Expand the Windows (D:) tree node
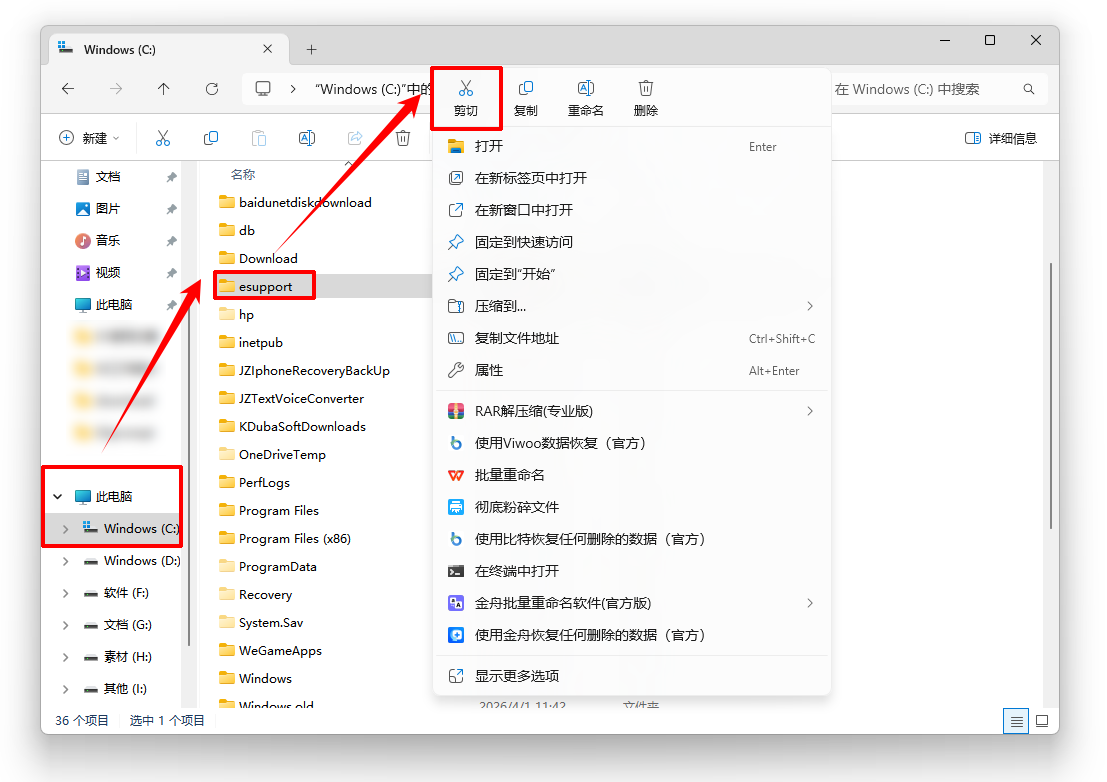 click(65, 561)
